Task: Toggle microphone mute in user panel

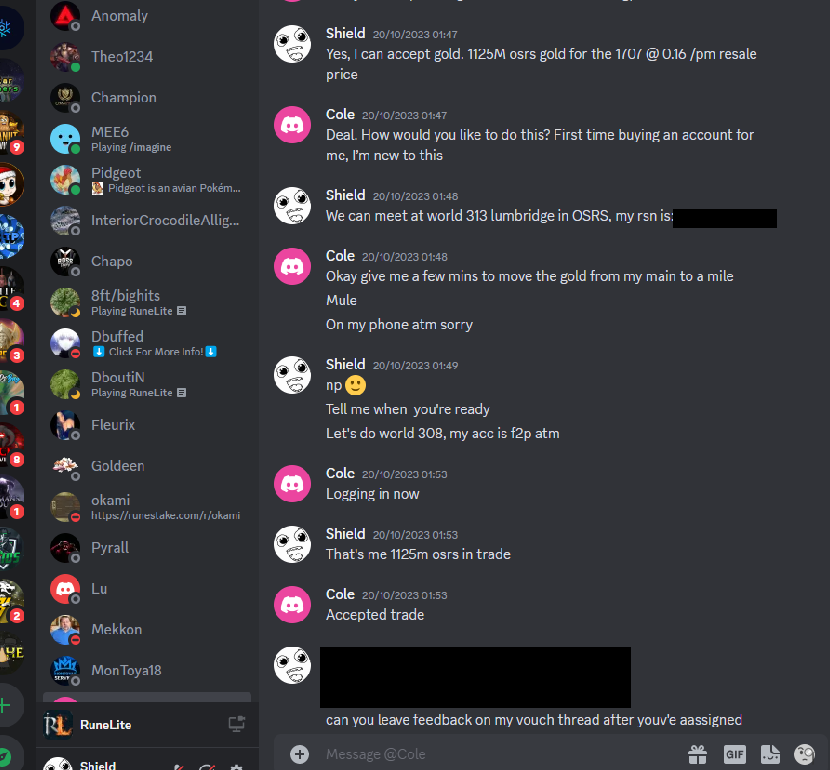Action: 178,767
